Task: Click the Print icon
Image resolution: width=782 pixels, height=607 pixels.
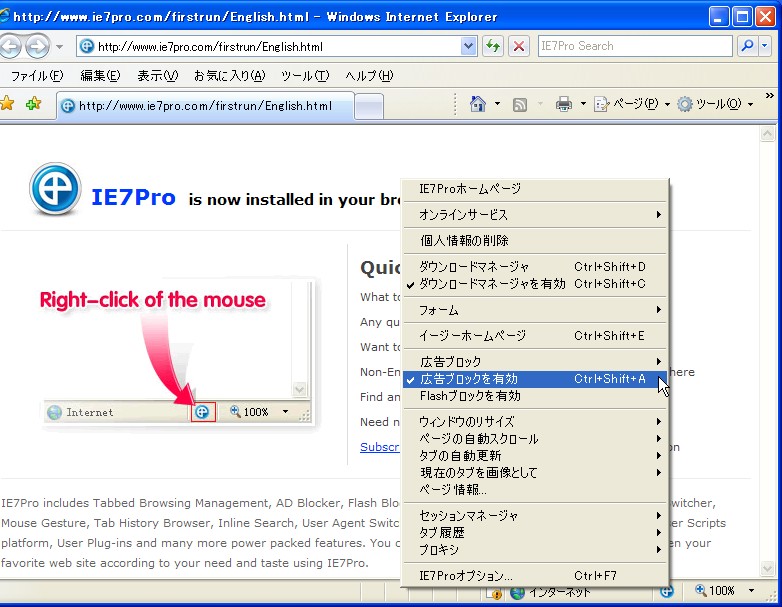Action: coord(564,104)
